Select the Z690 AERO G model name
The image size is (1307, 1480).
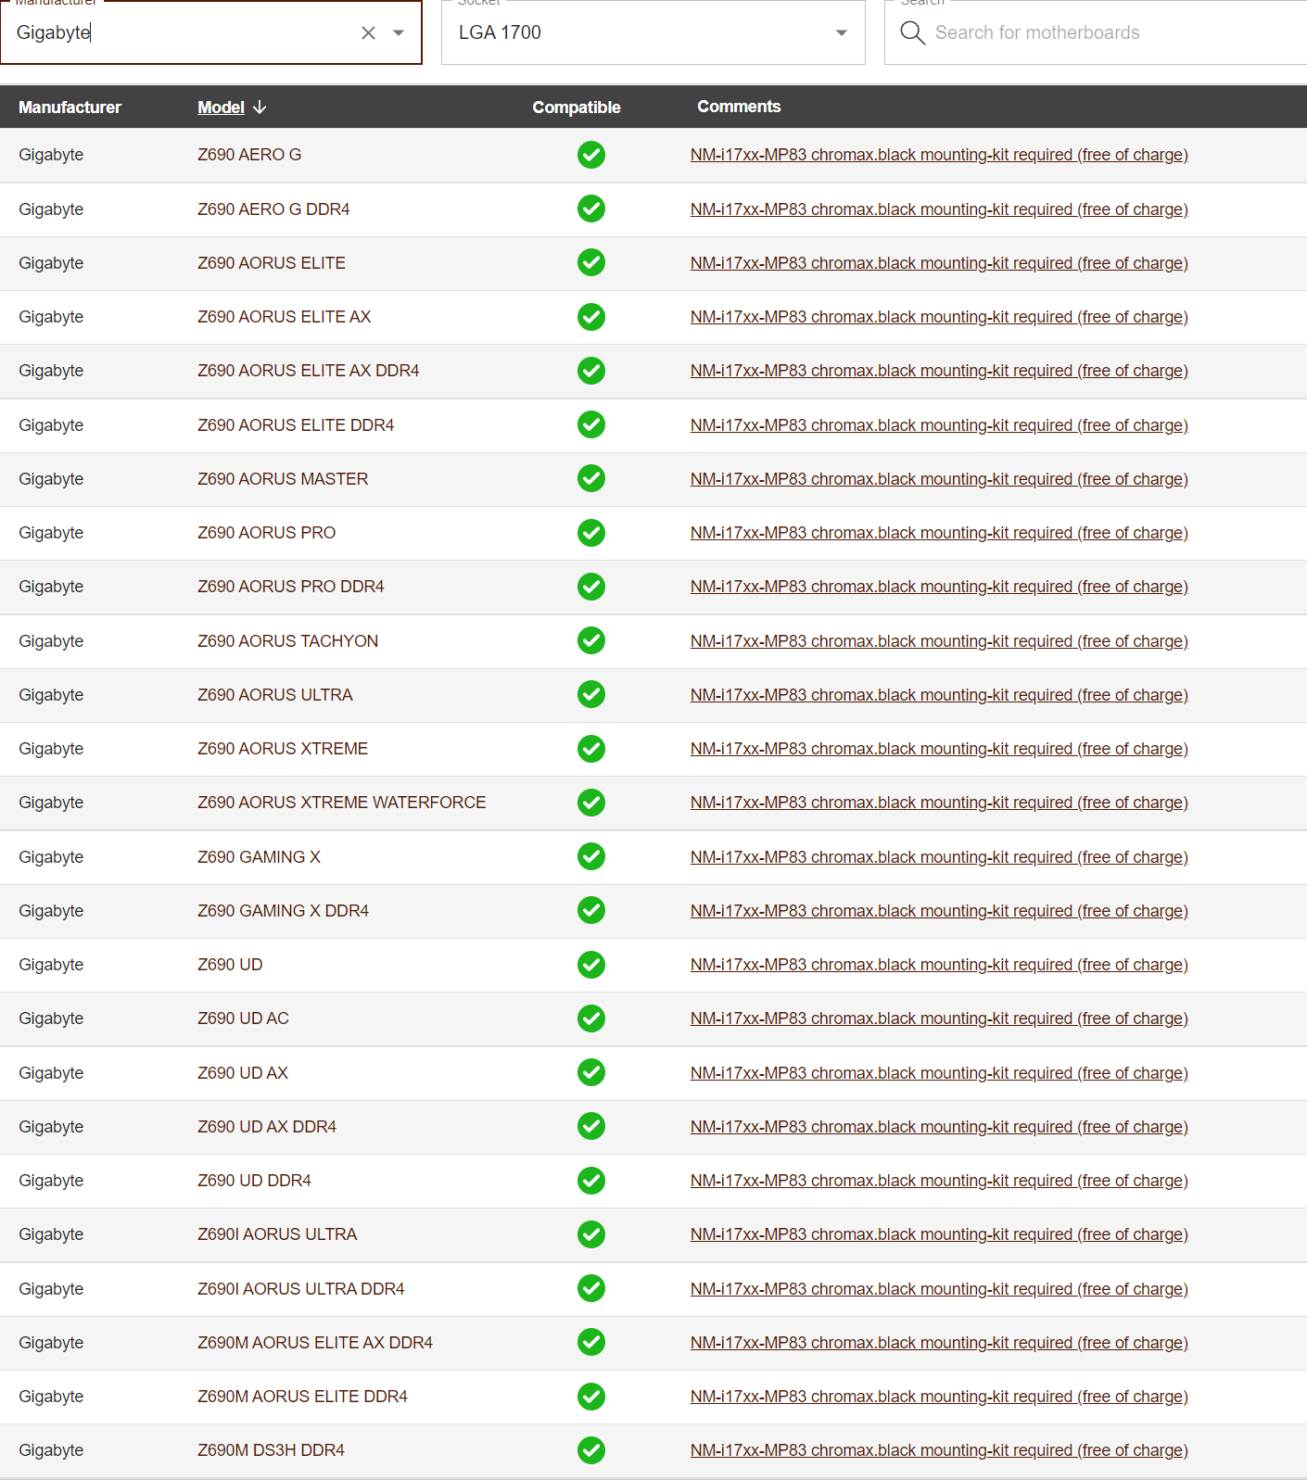tap(249, 155)
